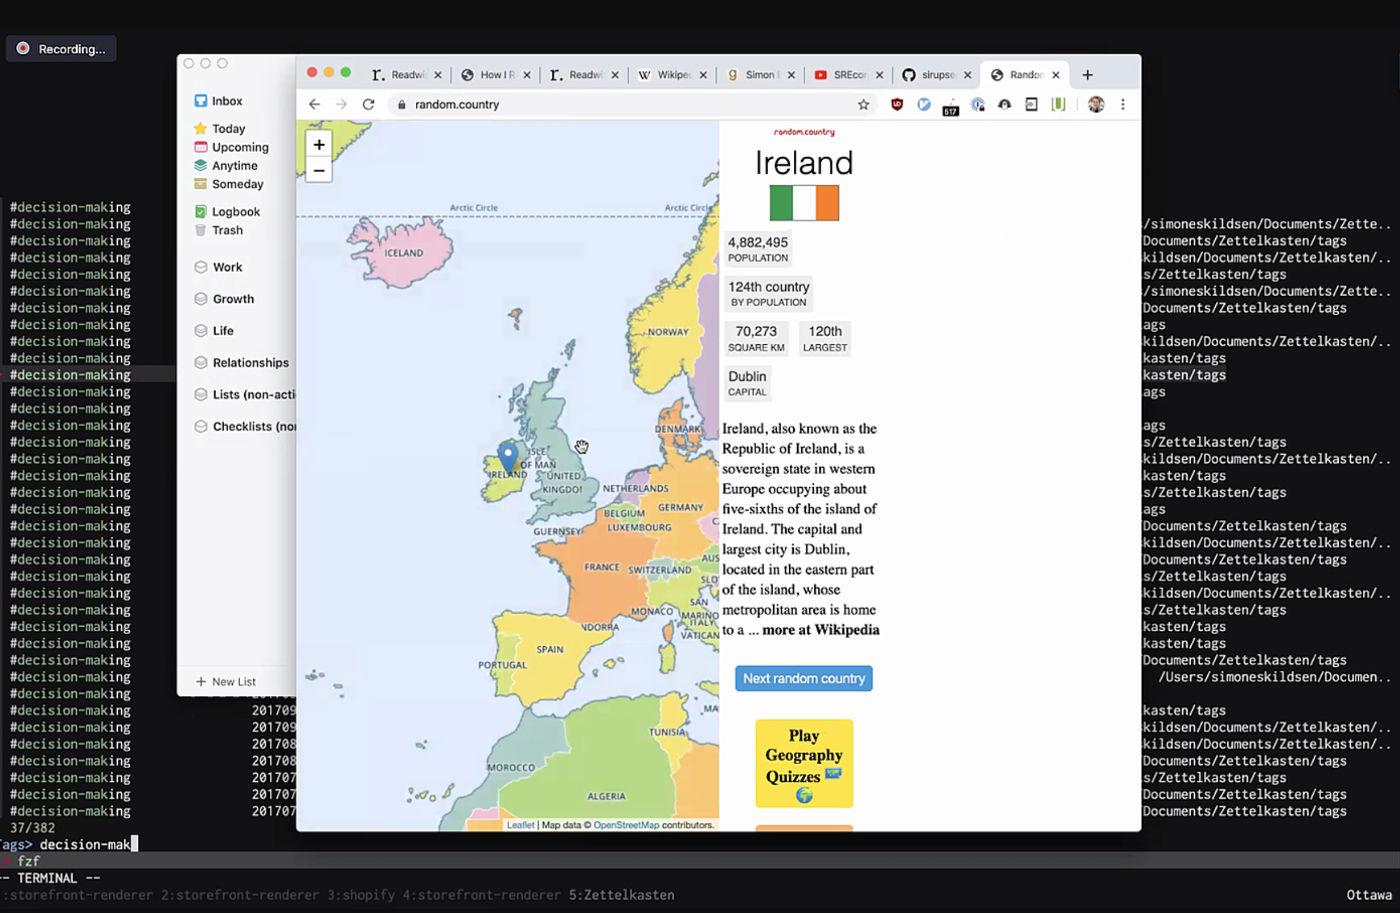Reload the random.country page
The image size is (1400, 913).
point(368,104)
